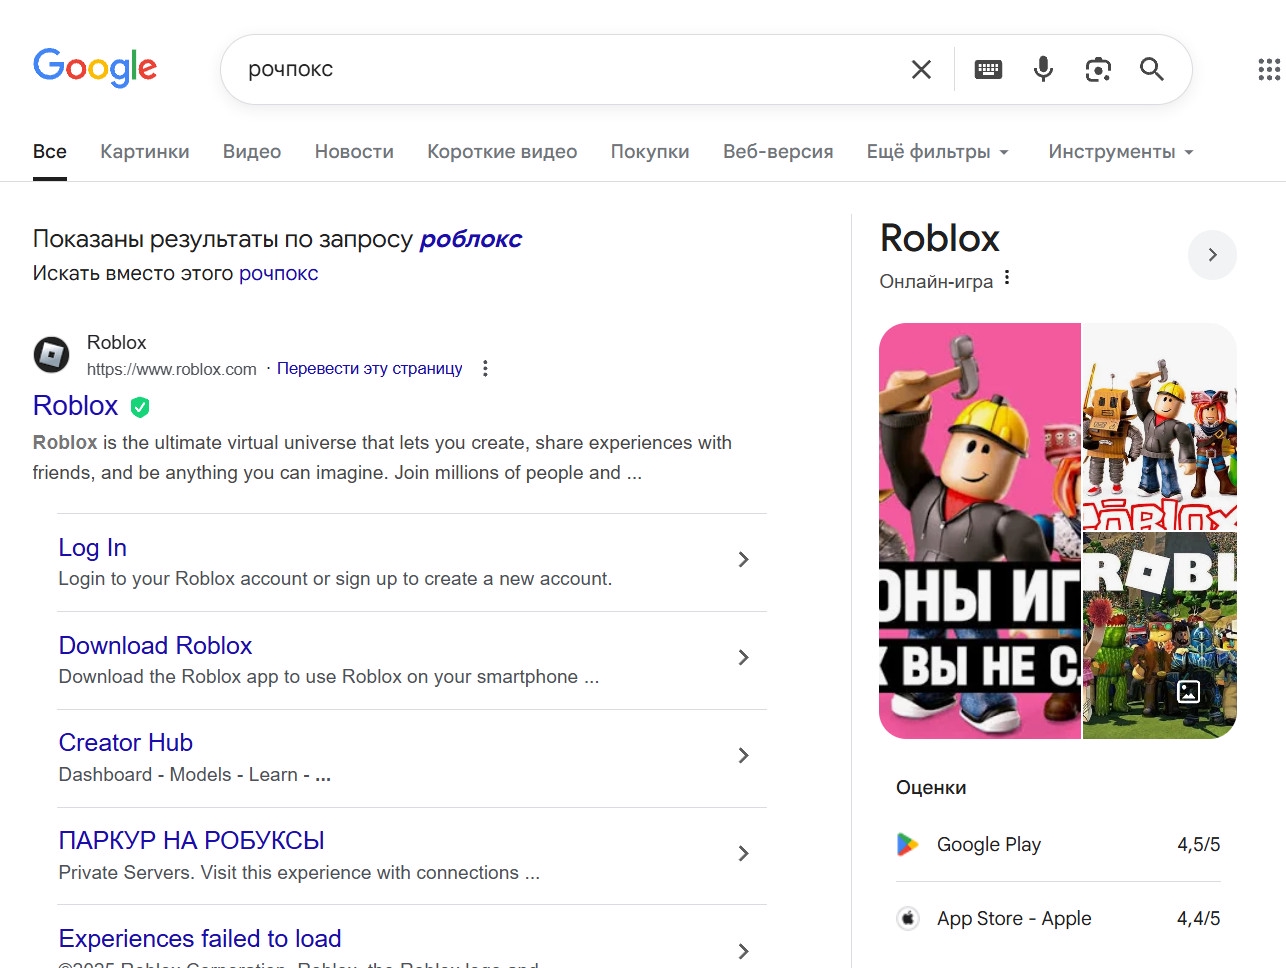Open the on-screen keyboard input tool
Image resolution: width=1286 pixels, height=968 pixels.
pyautogui.click(x=988, y=69)
